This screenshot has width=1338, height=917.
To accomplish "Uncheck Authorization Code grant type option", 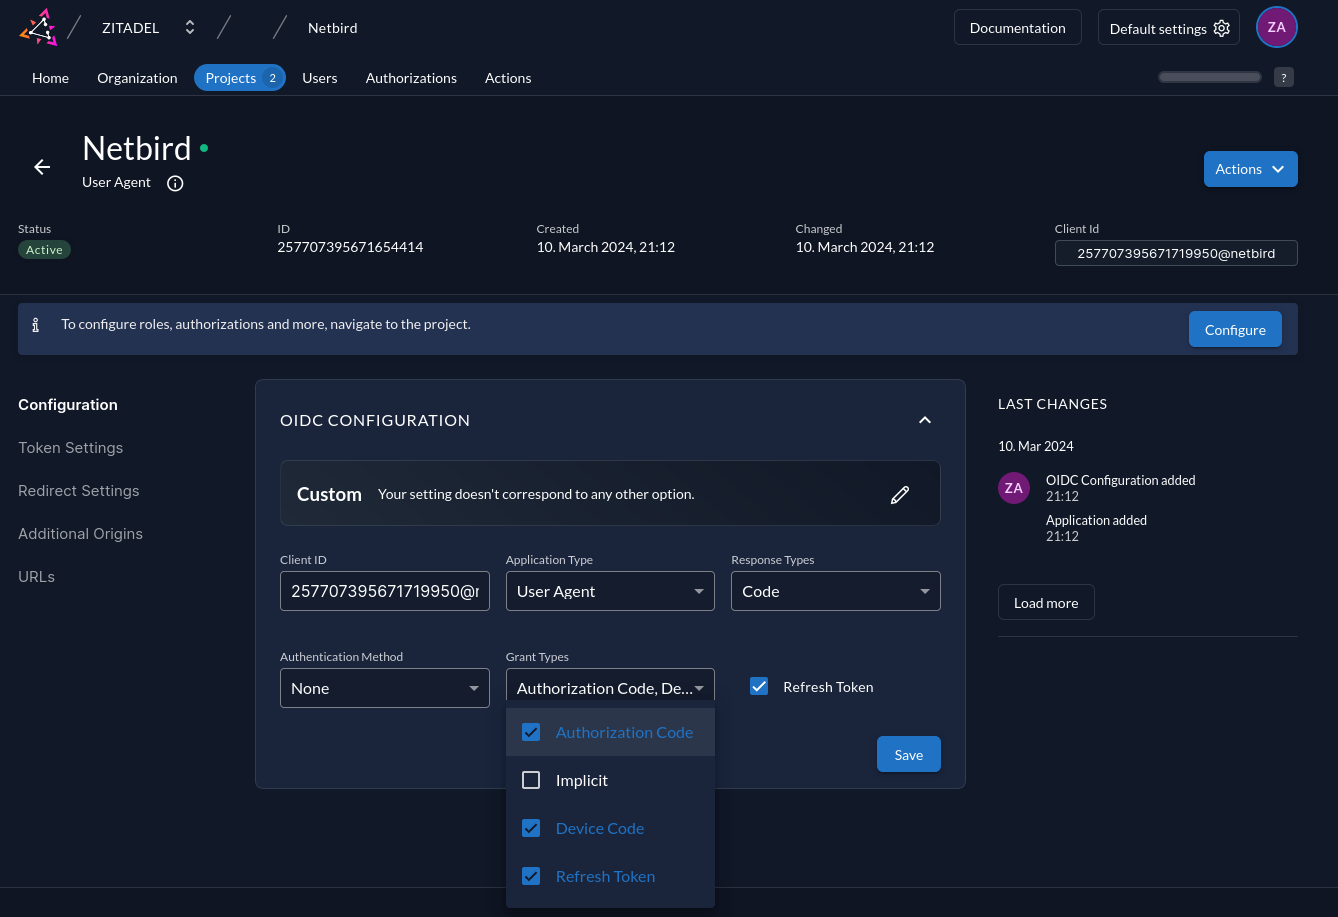I will coord(610,732).
